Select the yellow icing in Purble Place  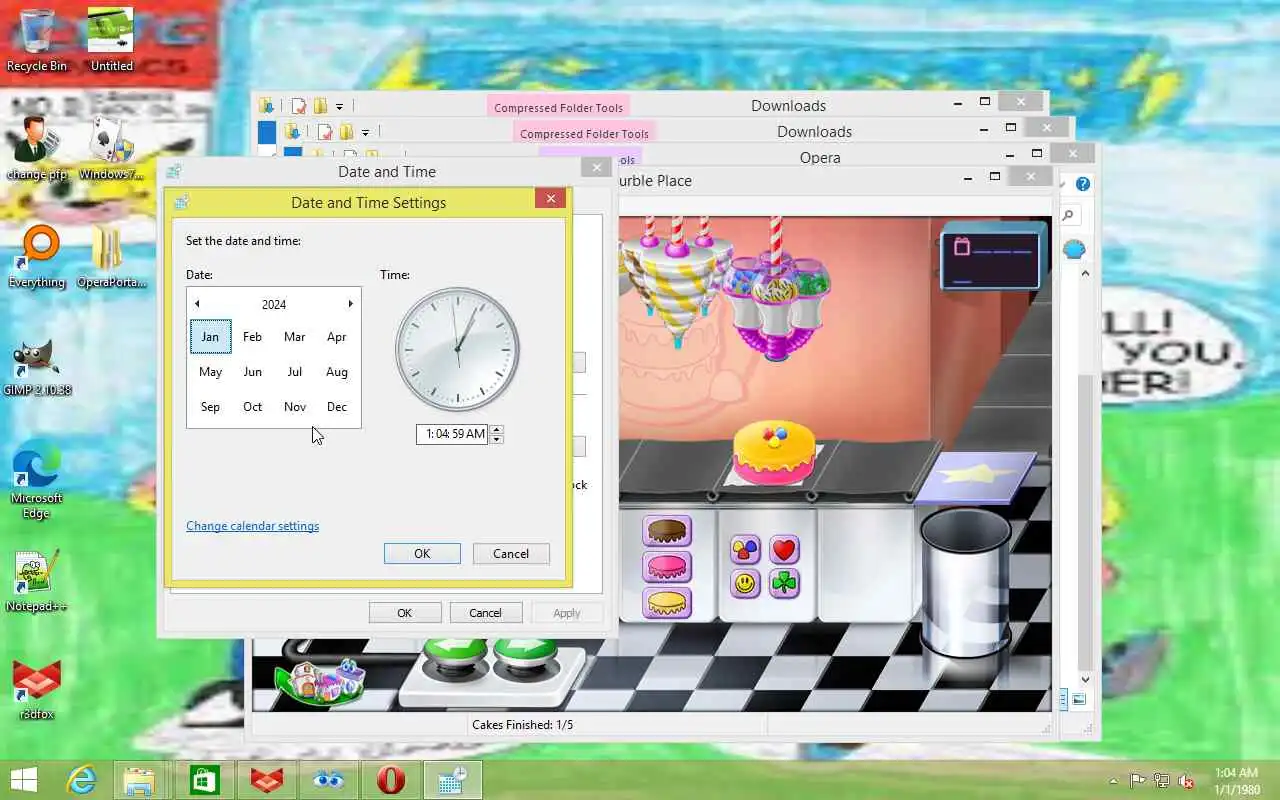pyautogui.click(x=667, y=602)
